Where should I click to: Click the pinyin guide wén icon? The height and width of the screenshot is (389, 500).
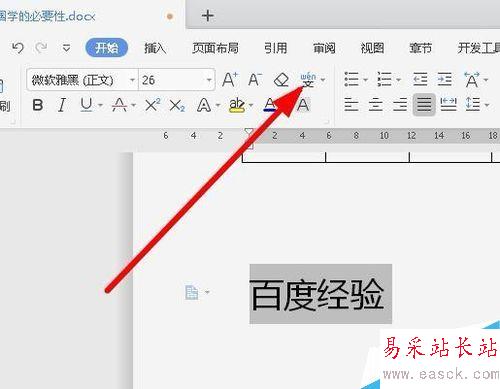tap(308, 80)
